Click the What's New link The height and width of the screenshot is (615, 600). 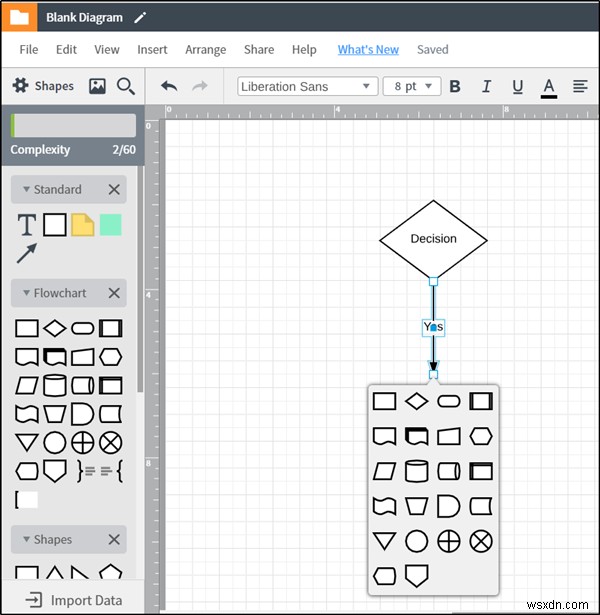[x=368, y=50]
